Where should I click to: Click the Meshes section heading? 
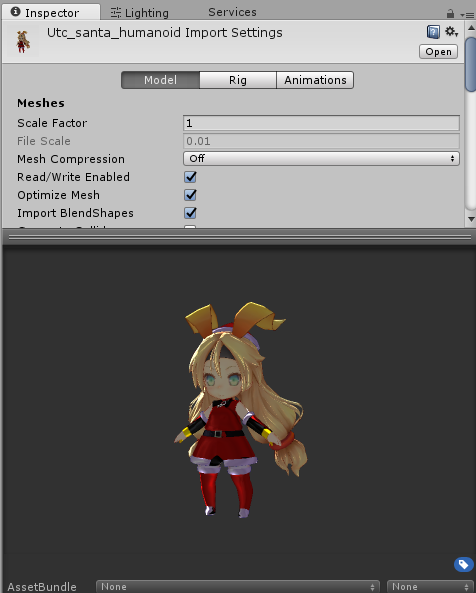tap(41, 103)
